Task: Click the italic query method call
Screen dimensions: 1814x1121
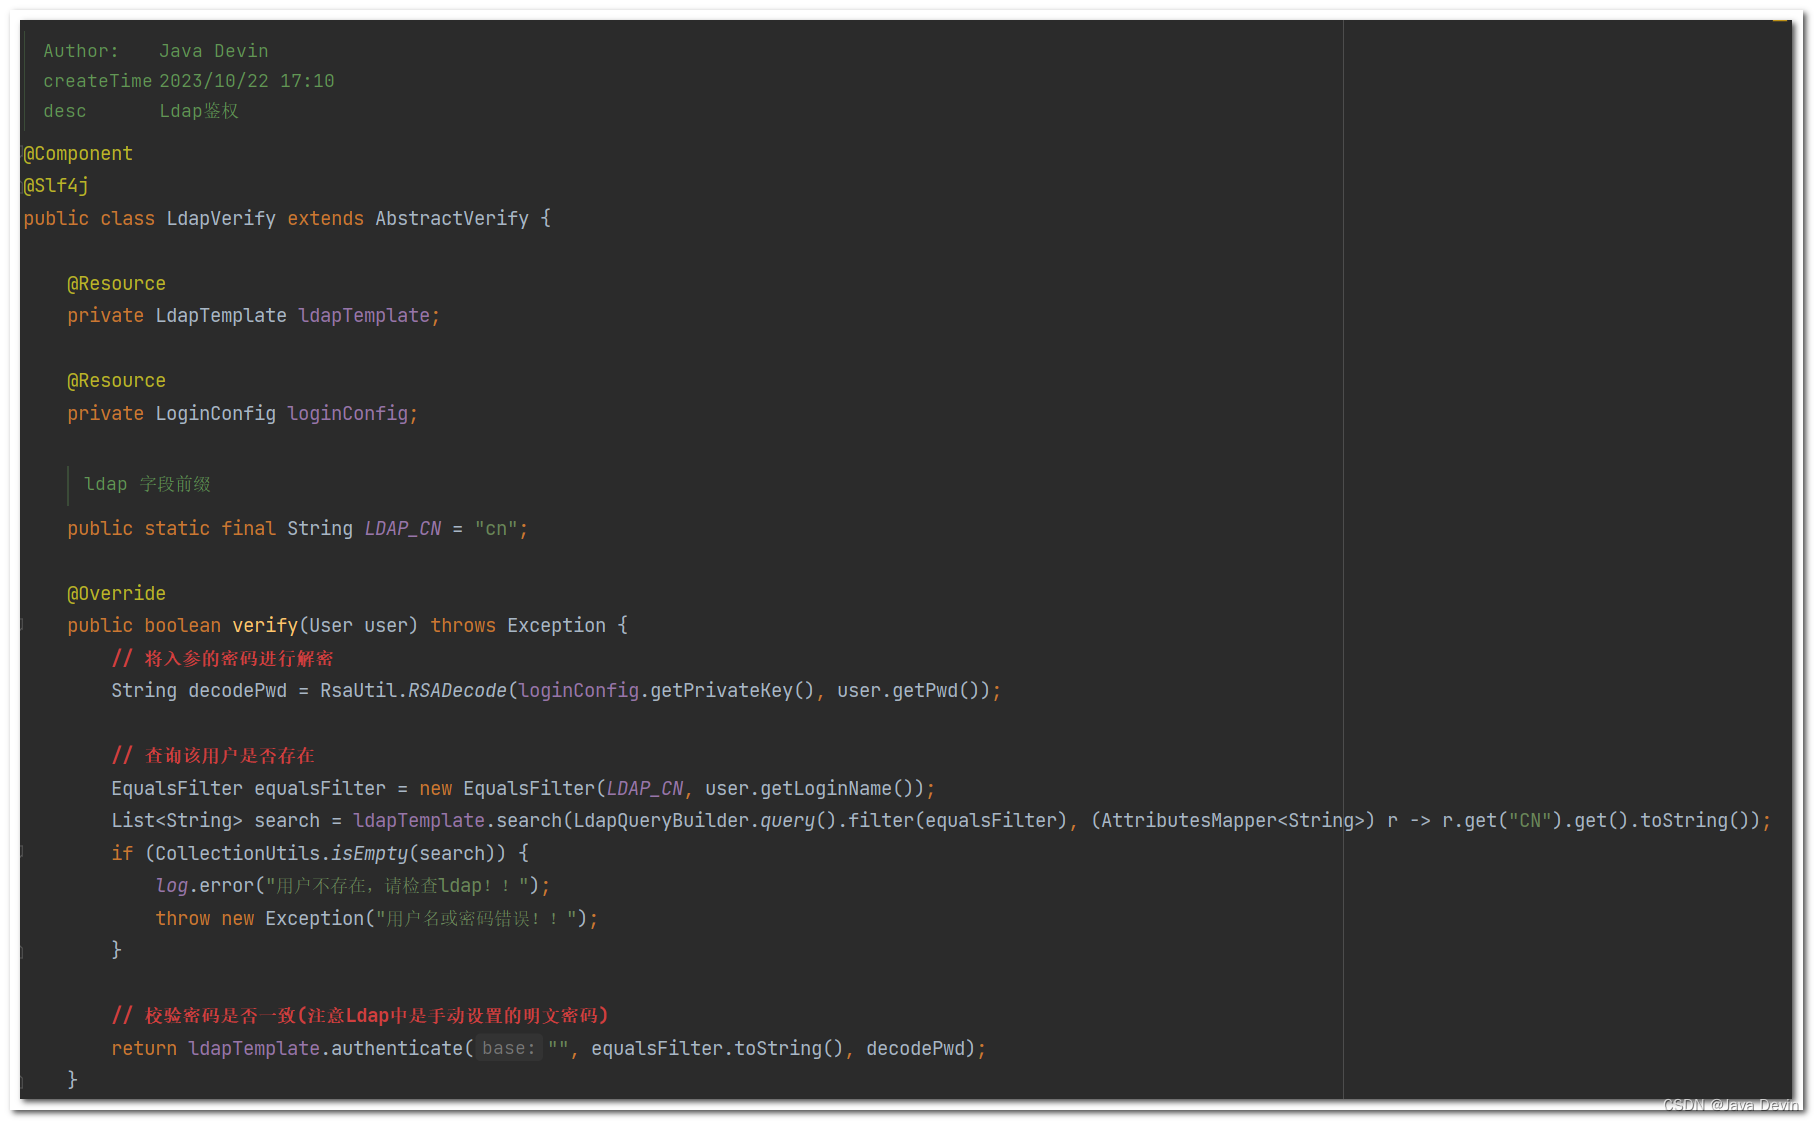Action: 787,820
